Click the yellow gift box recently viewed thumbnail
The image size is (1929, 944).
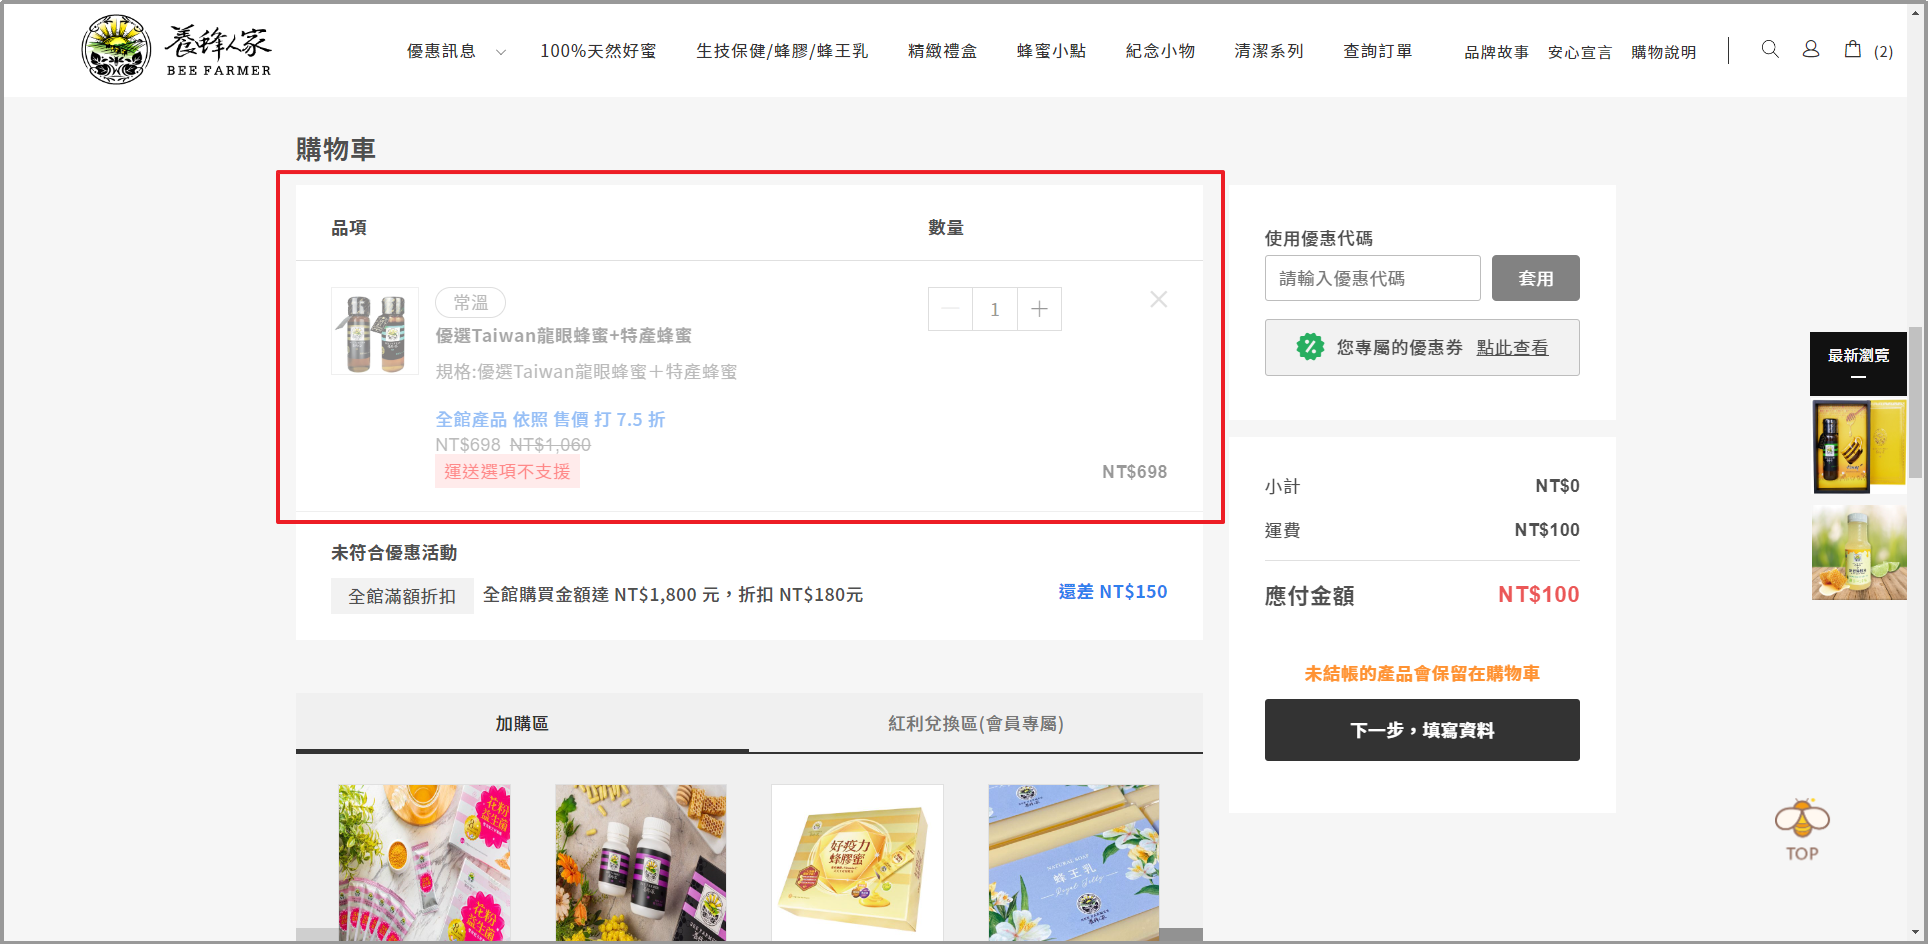click(x=1858, y=447)
